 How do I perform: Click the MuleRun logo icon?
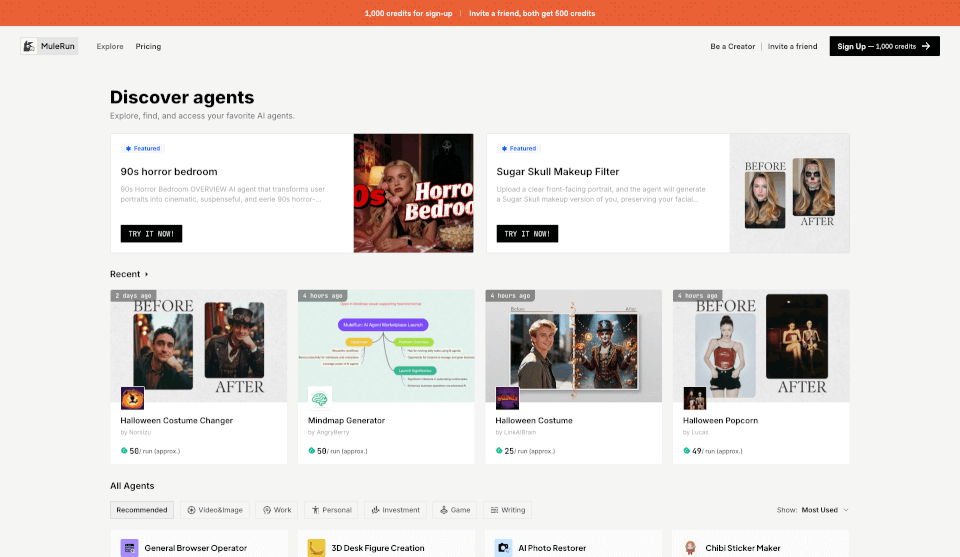30,46
